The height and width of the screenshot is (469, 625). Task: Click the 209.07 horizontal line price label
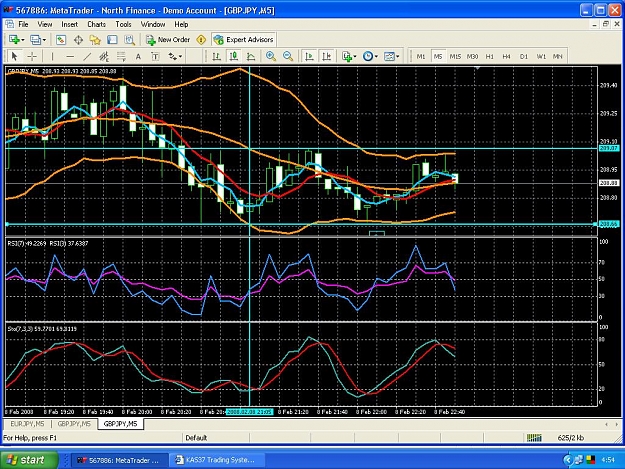point(609,148)
